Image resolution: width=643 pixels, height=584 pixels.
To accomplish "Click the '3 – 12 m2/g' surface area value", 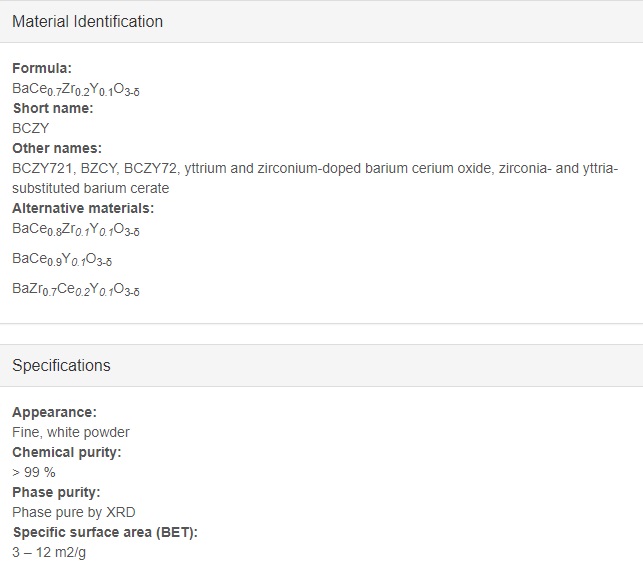I will pyautogui.click(x=49, y=552).
